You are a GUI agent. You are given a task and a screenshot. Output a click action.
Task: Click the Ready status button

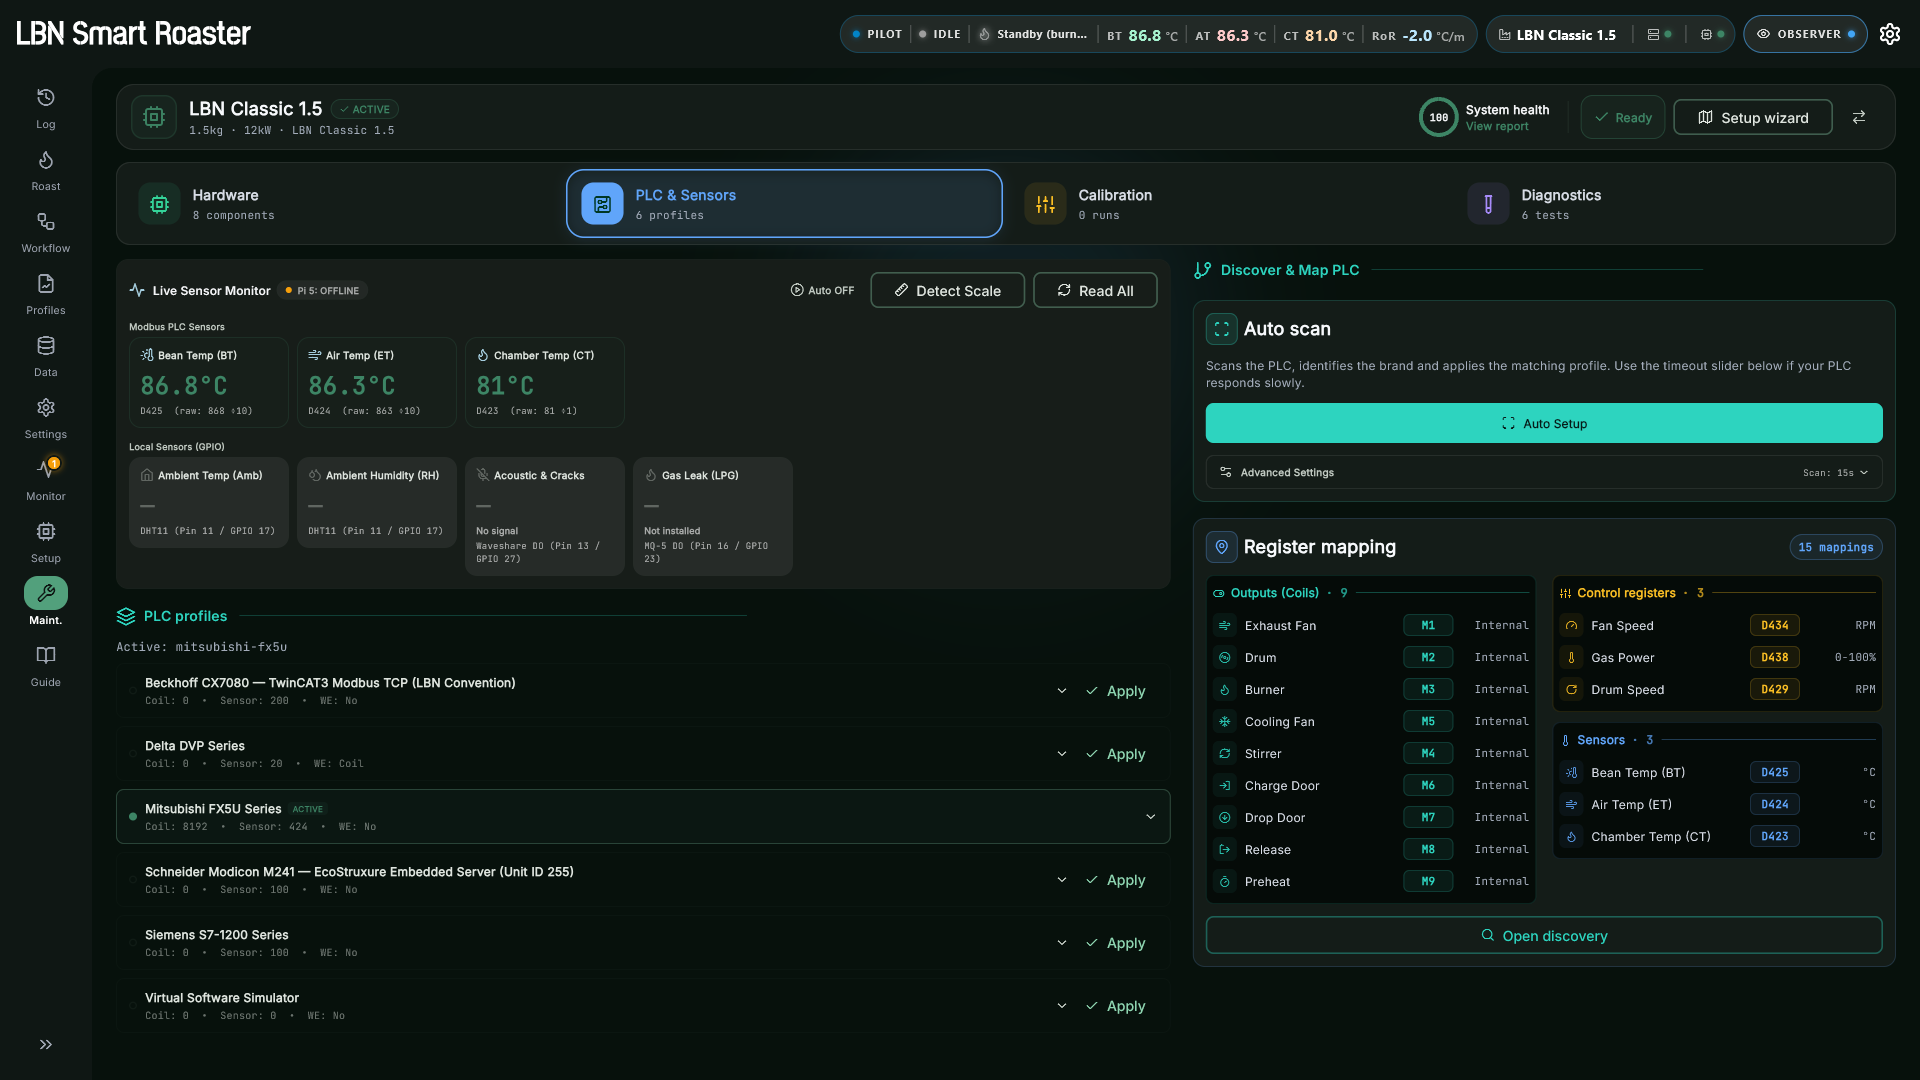pos(1623,118)
